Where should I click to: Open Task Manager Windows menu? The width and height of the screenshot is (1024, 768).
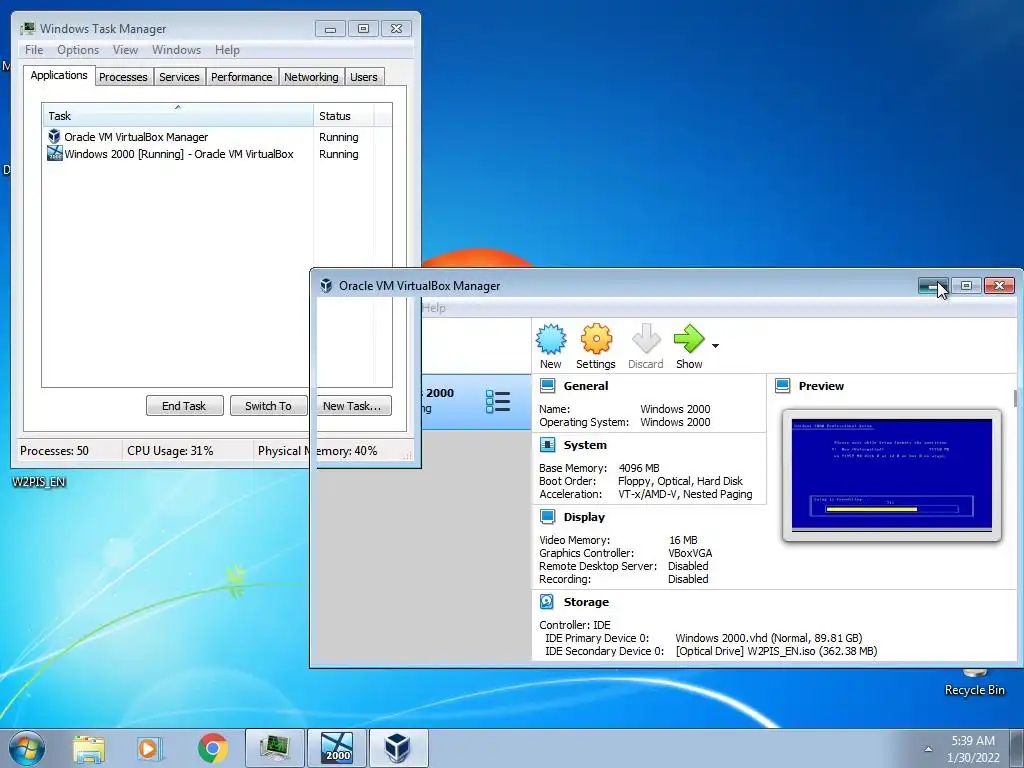[x=176, y=50]
